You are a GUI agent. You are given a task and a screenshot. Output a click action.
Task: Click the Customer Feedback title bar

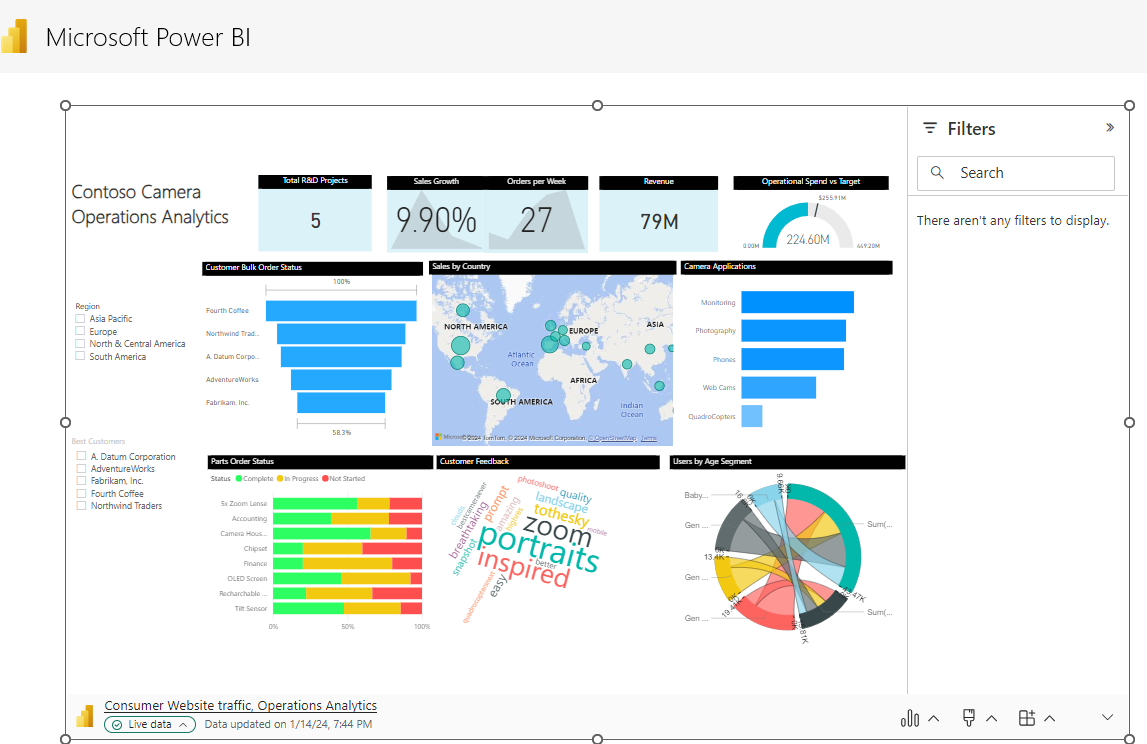coord(548,462)
